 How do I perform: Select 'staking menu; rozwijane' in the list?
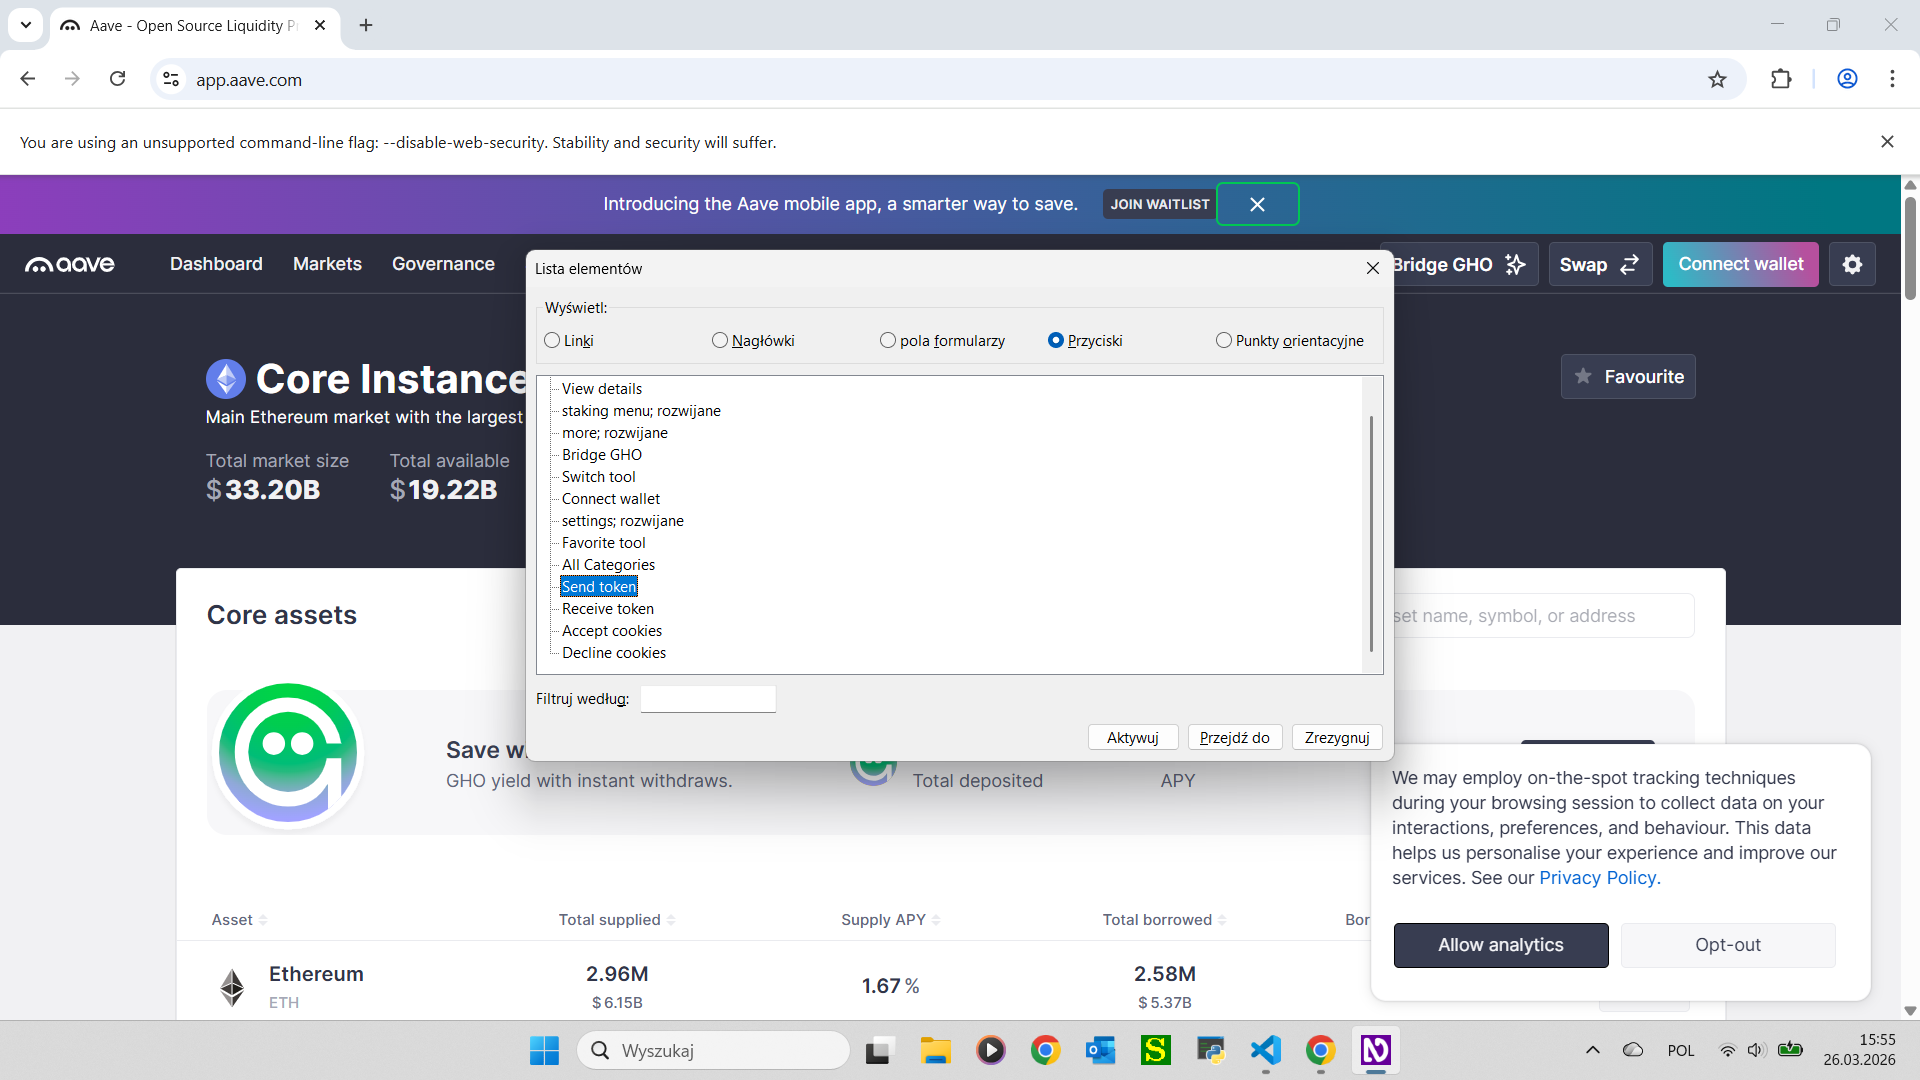[x=641, y=411]
